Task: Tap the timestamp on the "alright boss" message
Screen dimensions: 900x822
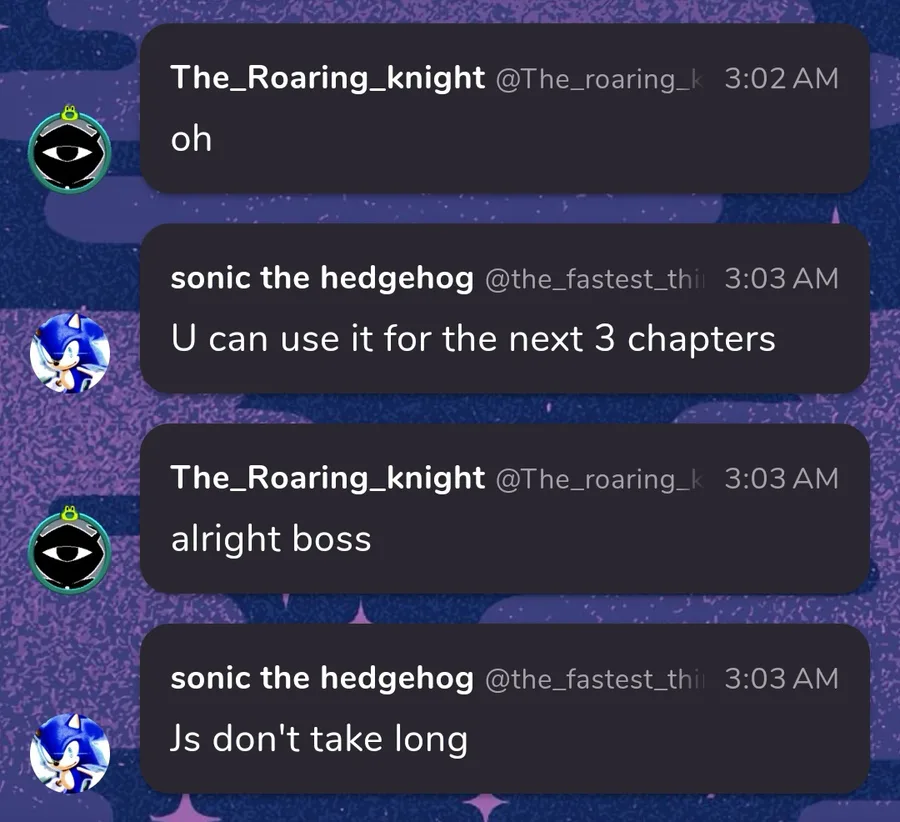Action: 781,478
